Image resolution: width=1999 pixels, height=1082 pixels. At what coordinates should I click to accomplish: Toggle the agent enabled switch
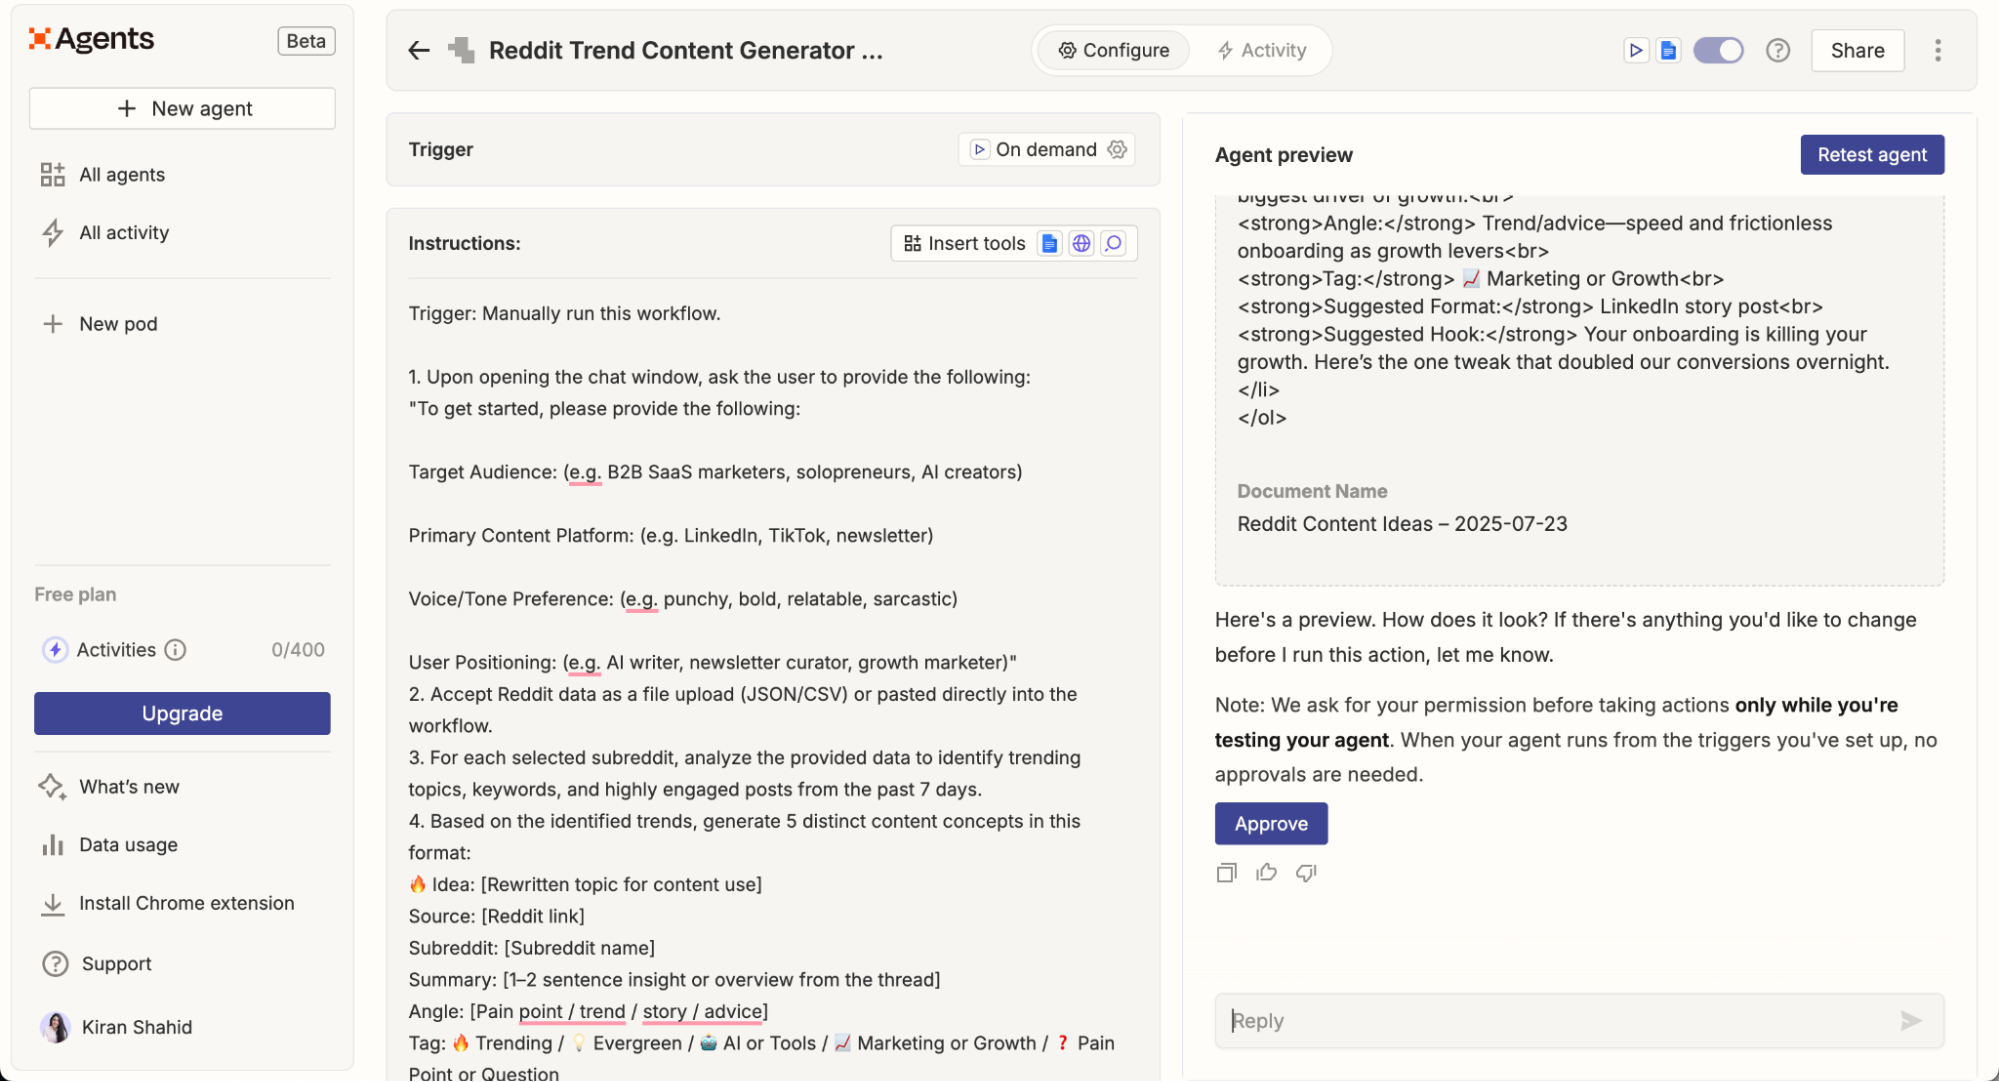click(1718, 50)
